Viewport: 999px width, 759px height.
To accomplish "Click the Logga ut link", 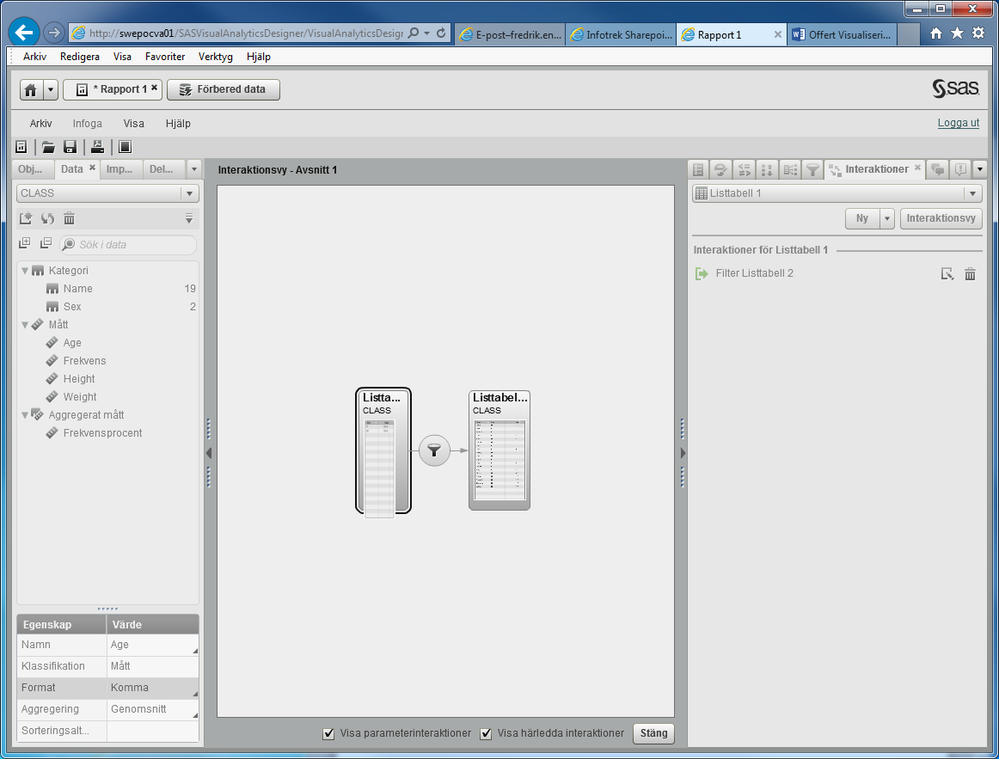I will pyautogui.click(x=958, y=123).
